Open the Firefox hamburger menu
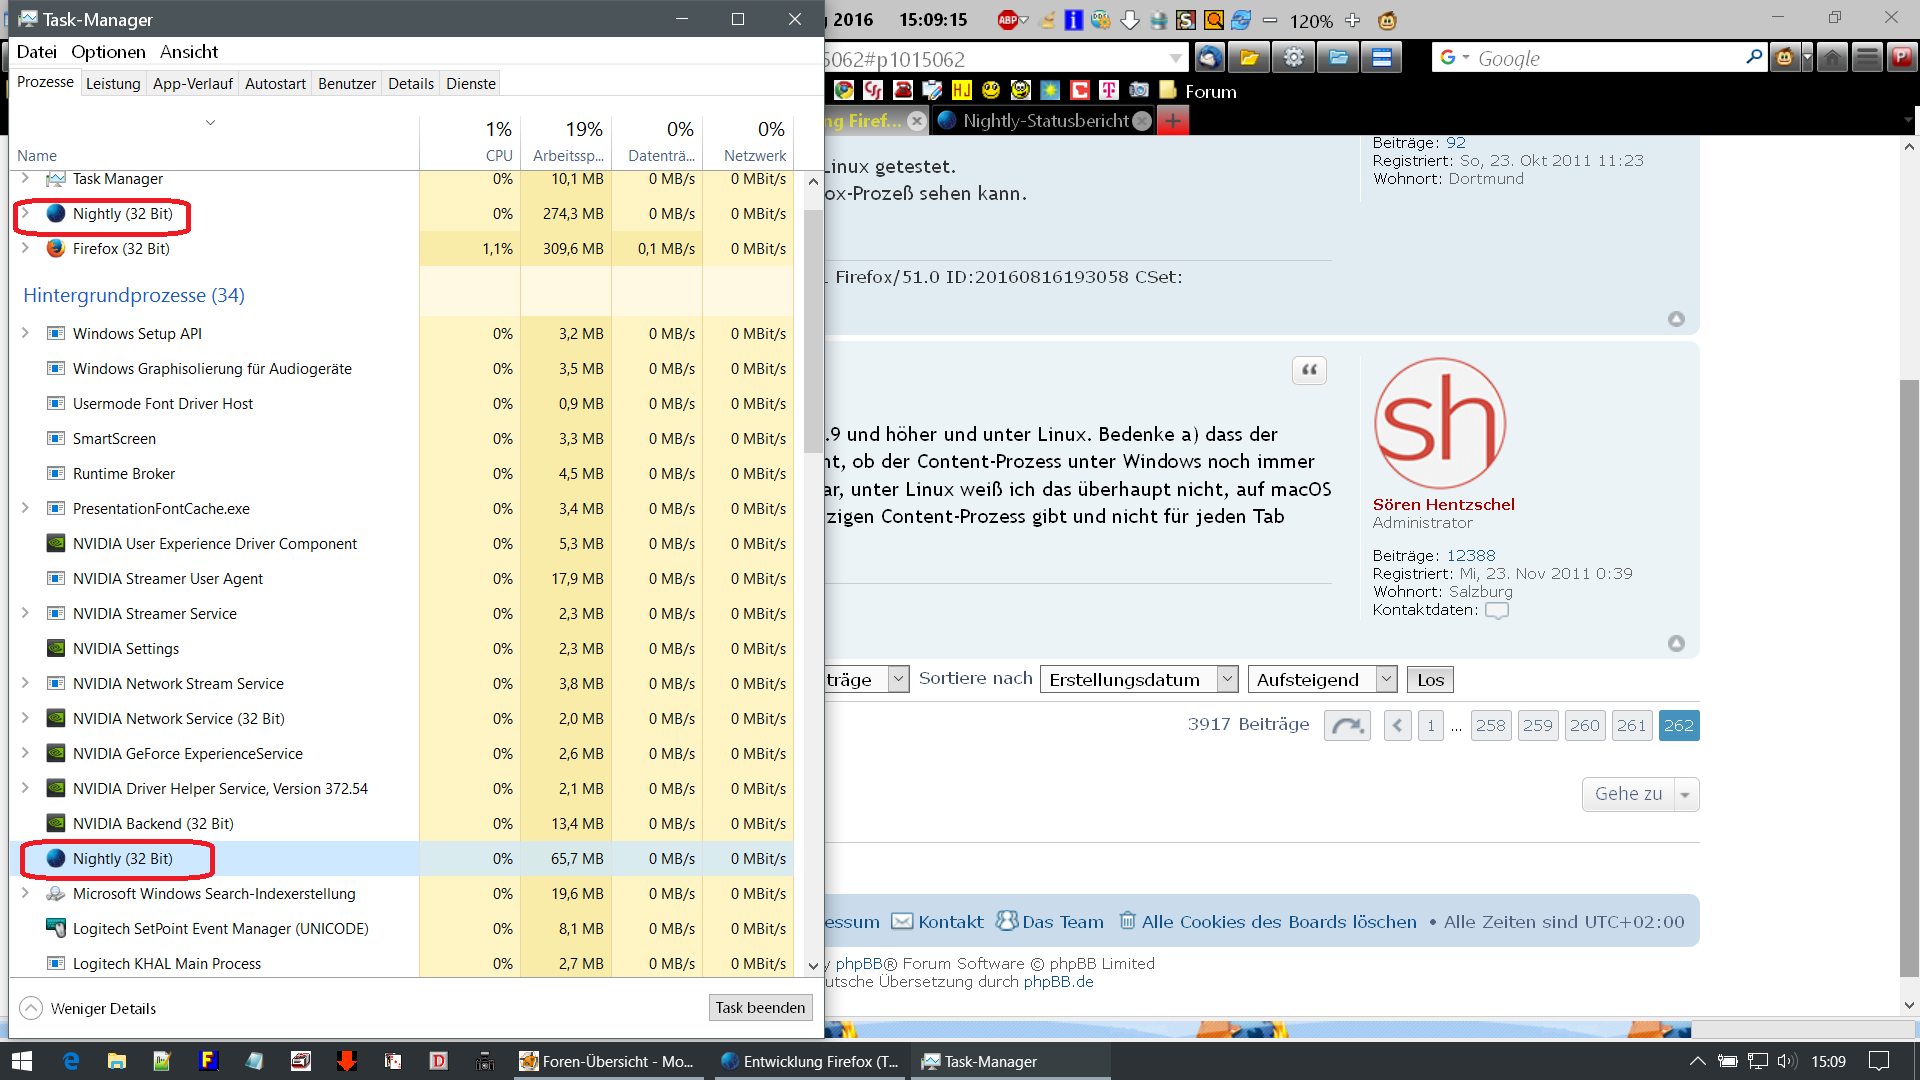Image resolution: width=1920 pixels, height=1080 pixels. tap(1867, 58)
